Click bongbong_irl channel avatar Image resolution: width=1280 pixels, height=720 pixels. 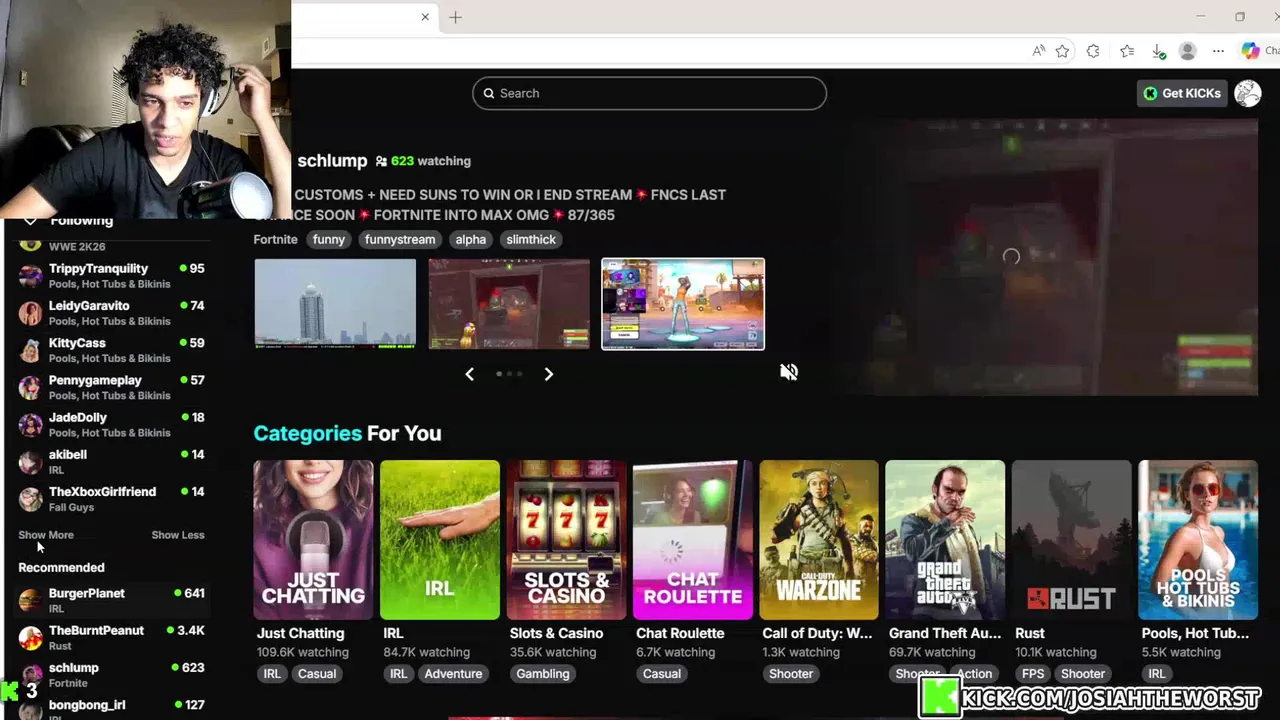(31, 709)
